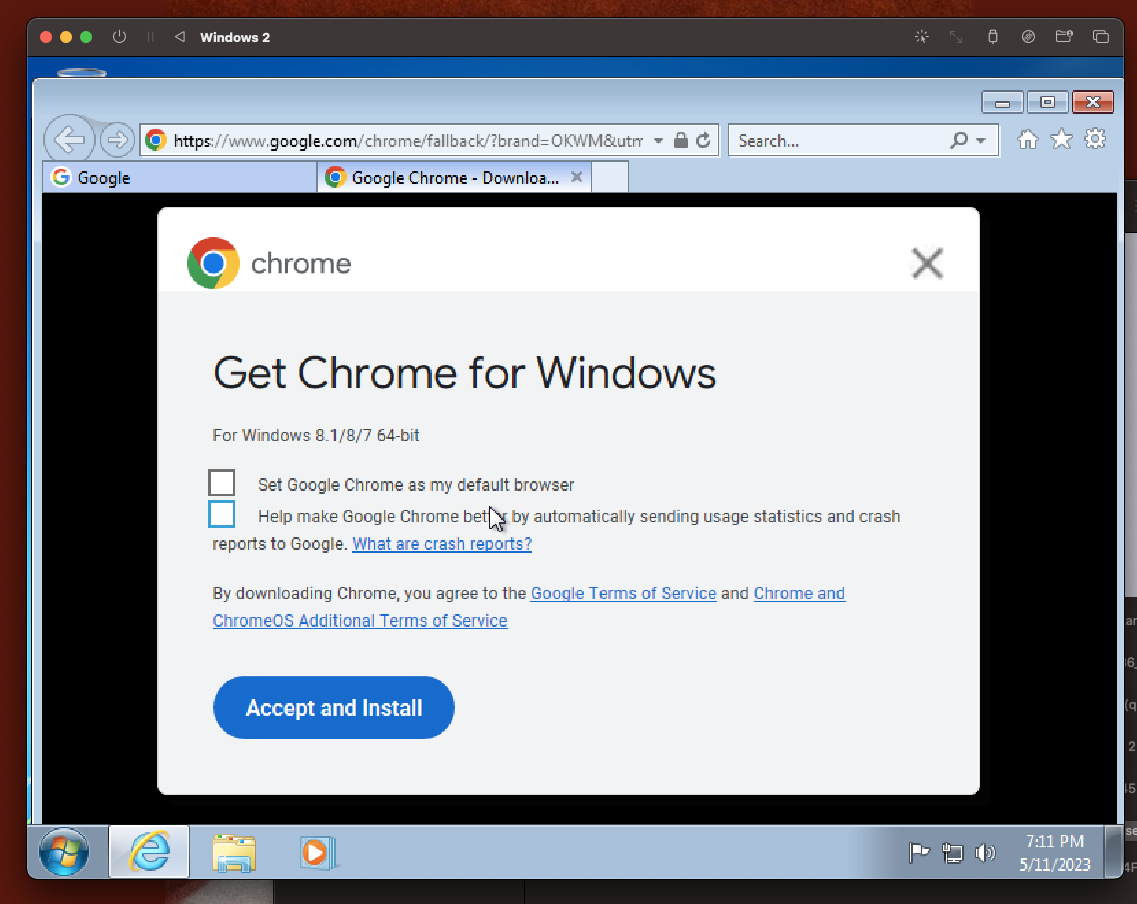Toggle VM full-screen arrows icon
The height and width of the screenshot is (904, 1137).
pyautogui.click(x=956, y=37)
